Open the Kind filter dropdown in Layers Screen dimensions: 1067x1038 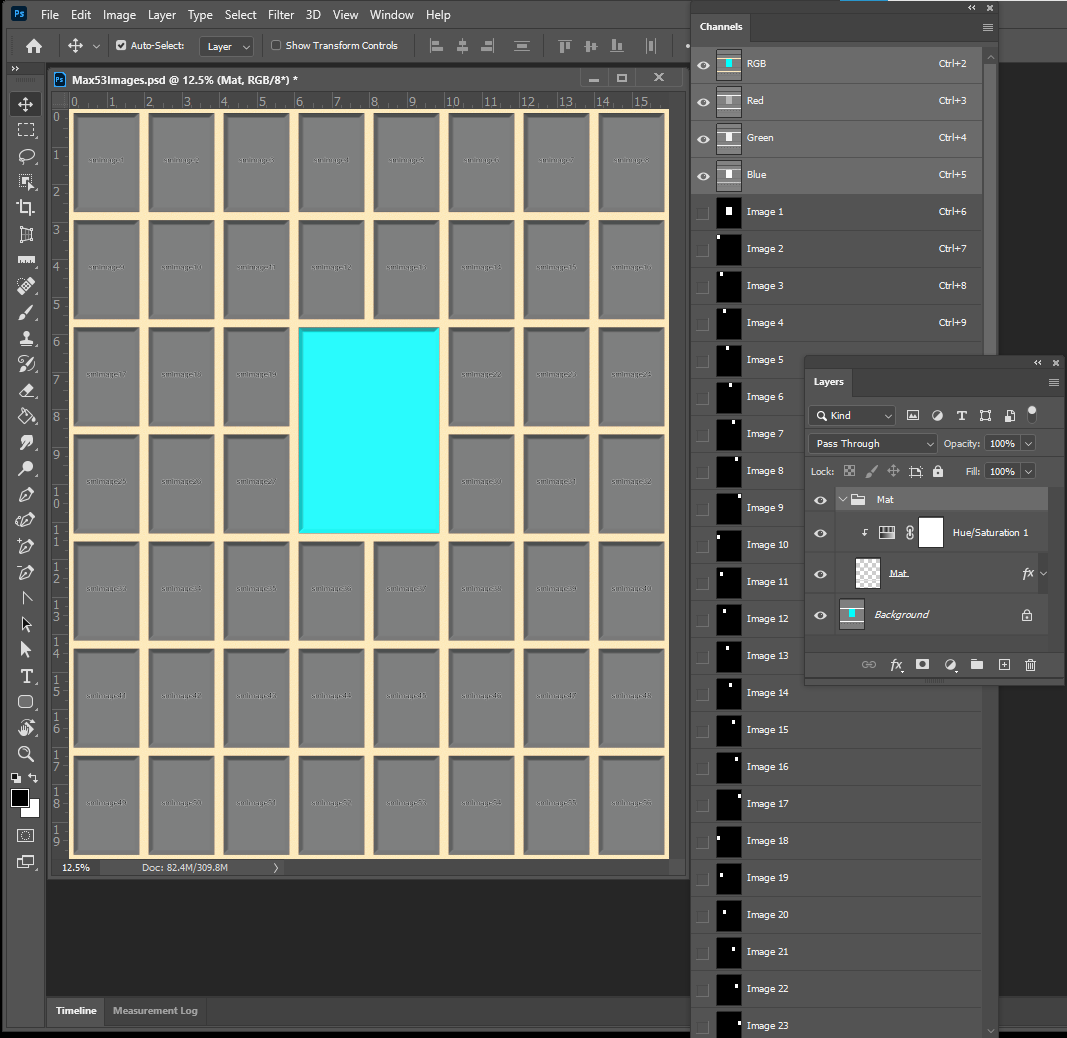tap(853, 416)
